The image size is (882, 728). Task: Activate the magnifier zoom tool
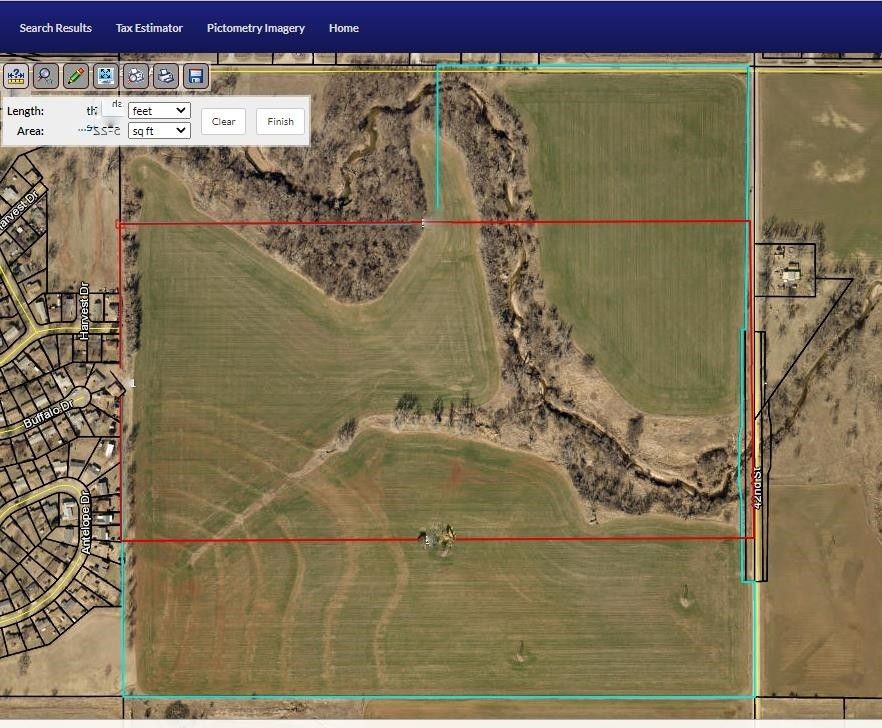click(x=44, y=75)
